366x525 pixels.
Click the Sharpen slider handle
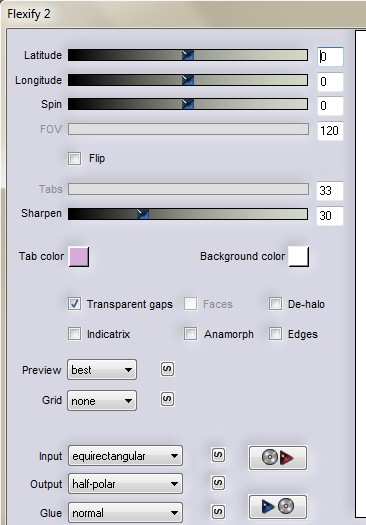[143, 214]
